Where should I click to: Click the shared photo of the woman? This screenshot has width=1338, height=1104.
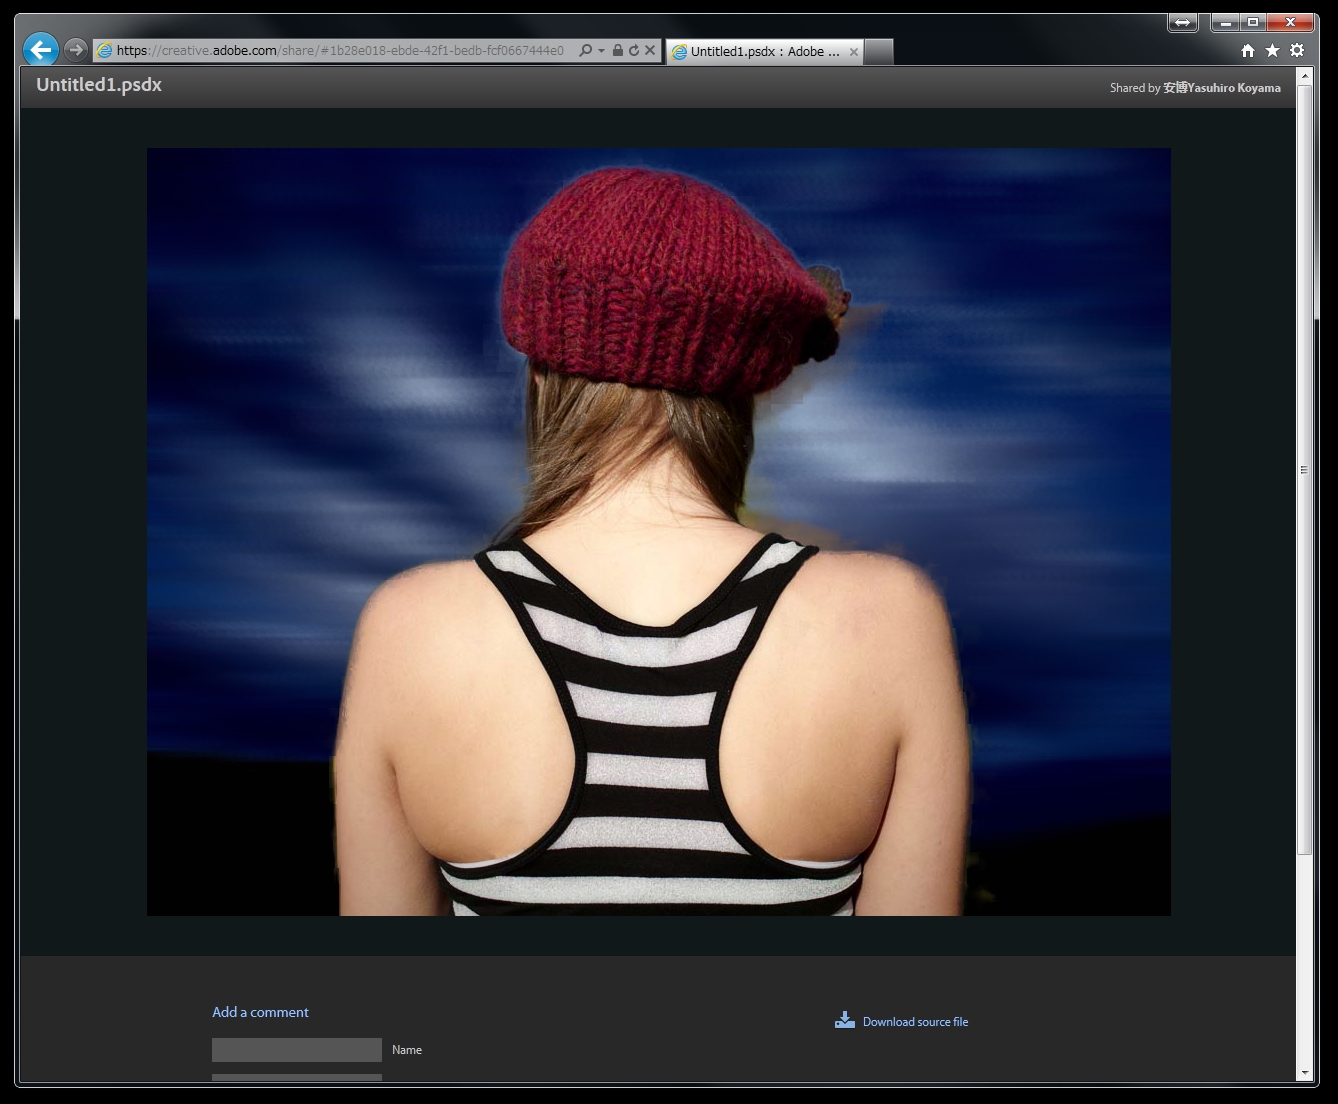658,530
